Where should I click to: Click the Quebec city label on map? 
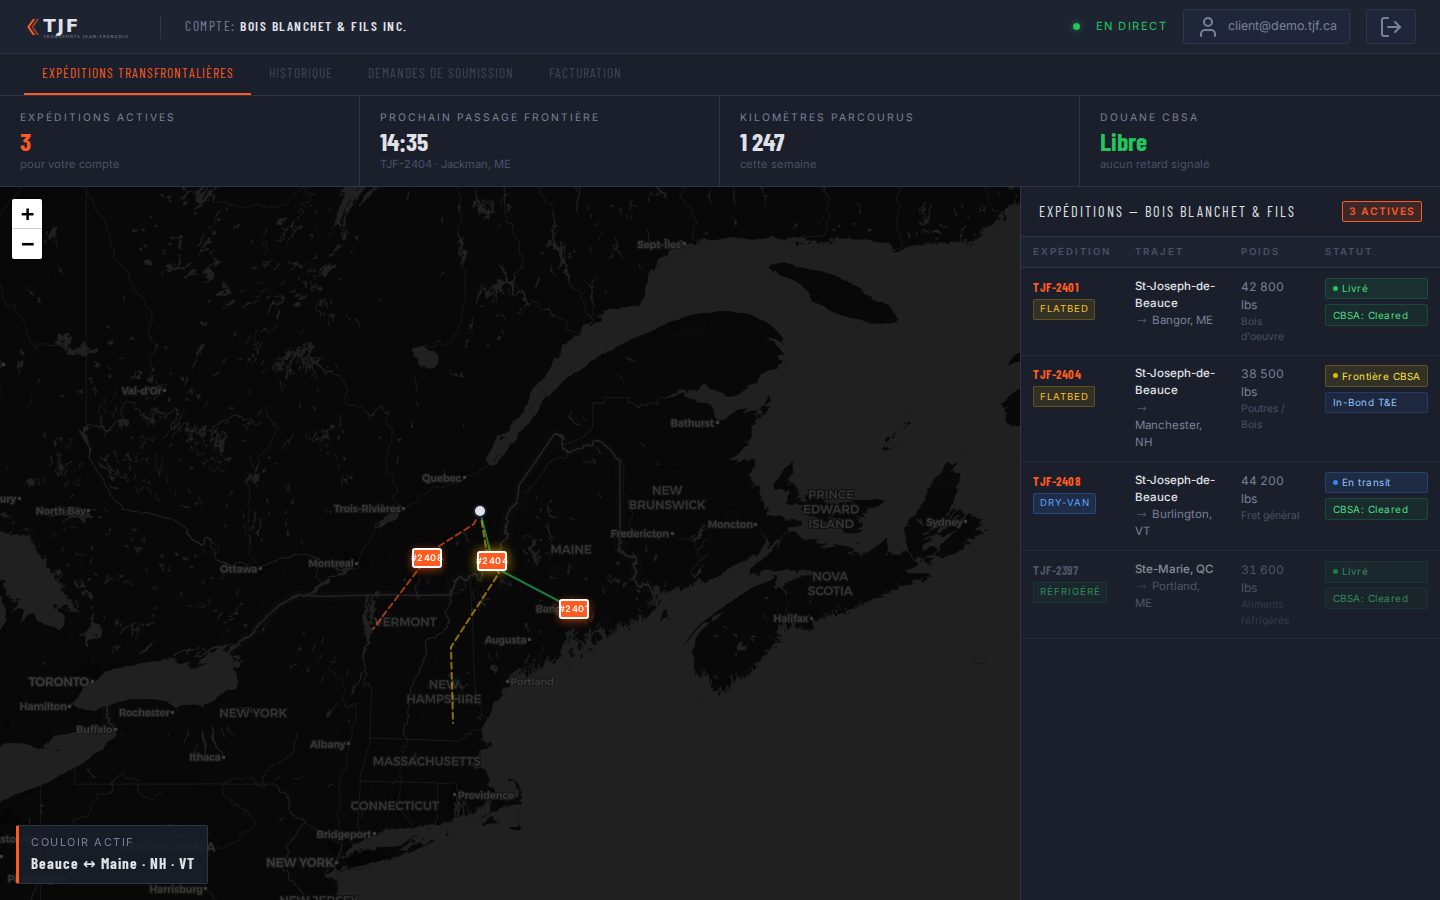click(442, 478)
